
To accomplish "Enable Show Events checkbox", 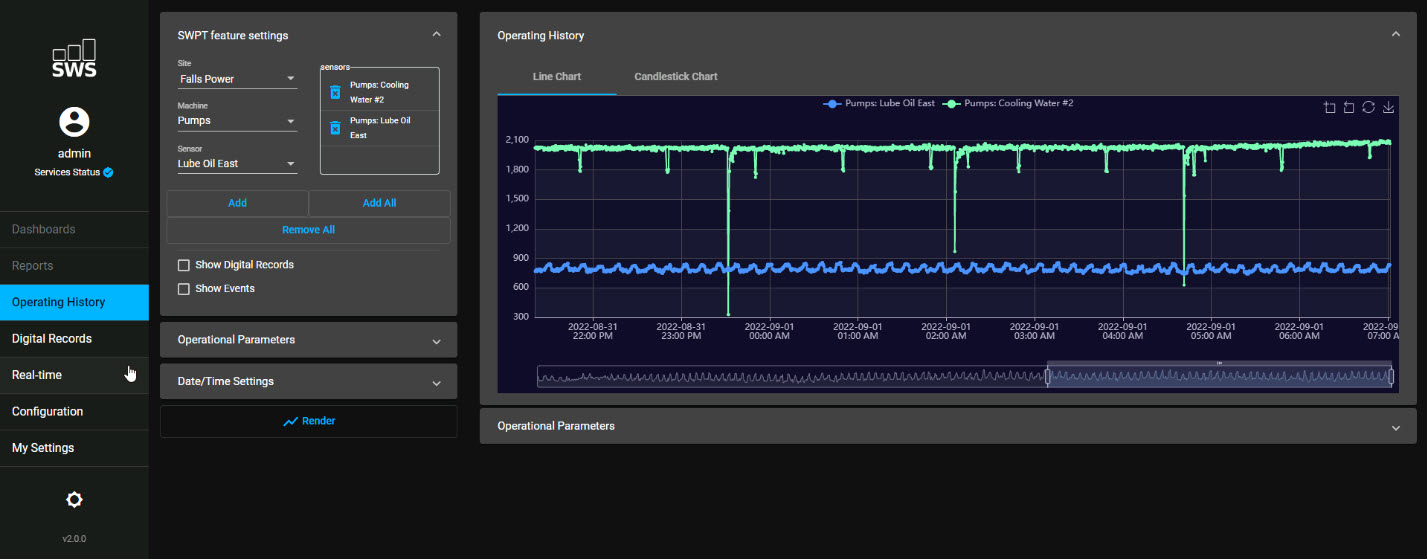I will click(x=183, y=288).
